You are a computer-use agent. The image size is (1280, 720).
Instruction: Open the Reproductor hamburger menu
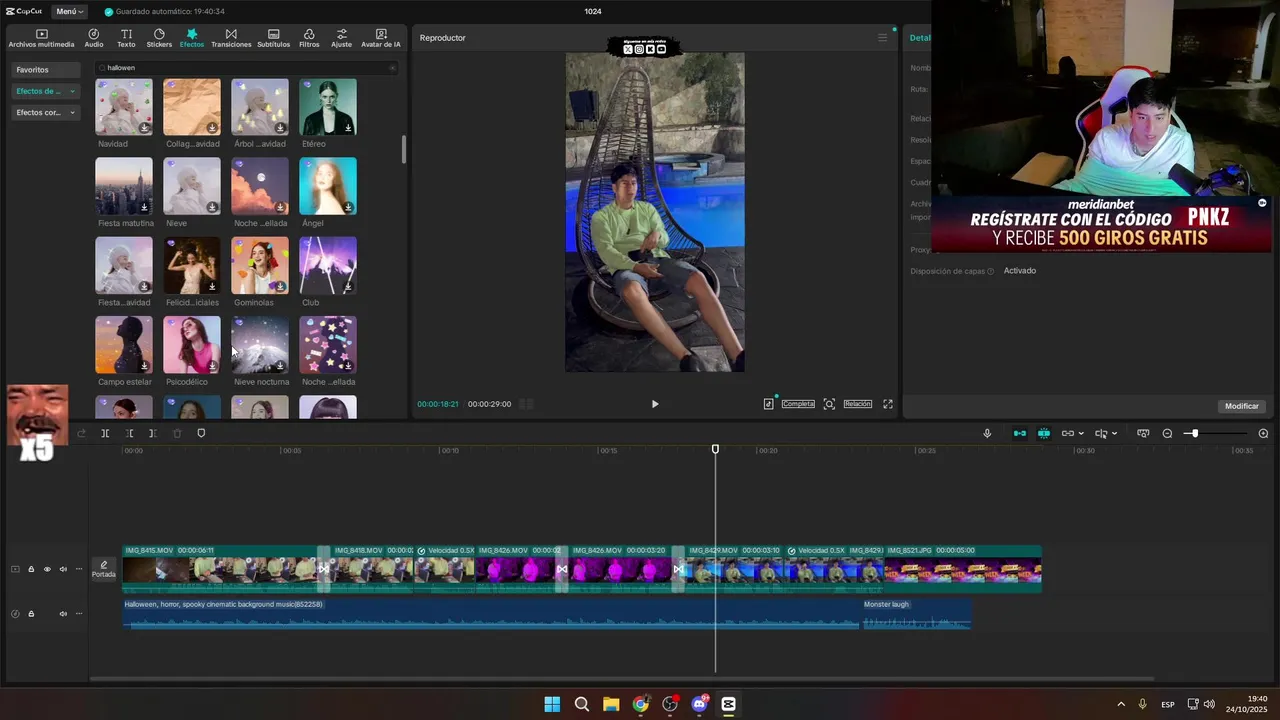click(x=882, y=38)
